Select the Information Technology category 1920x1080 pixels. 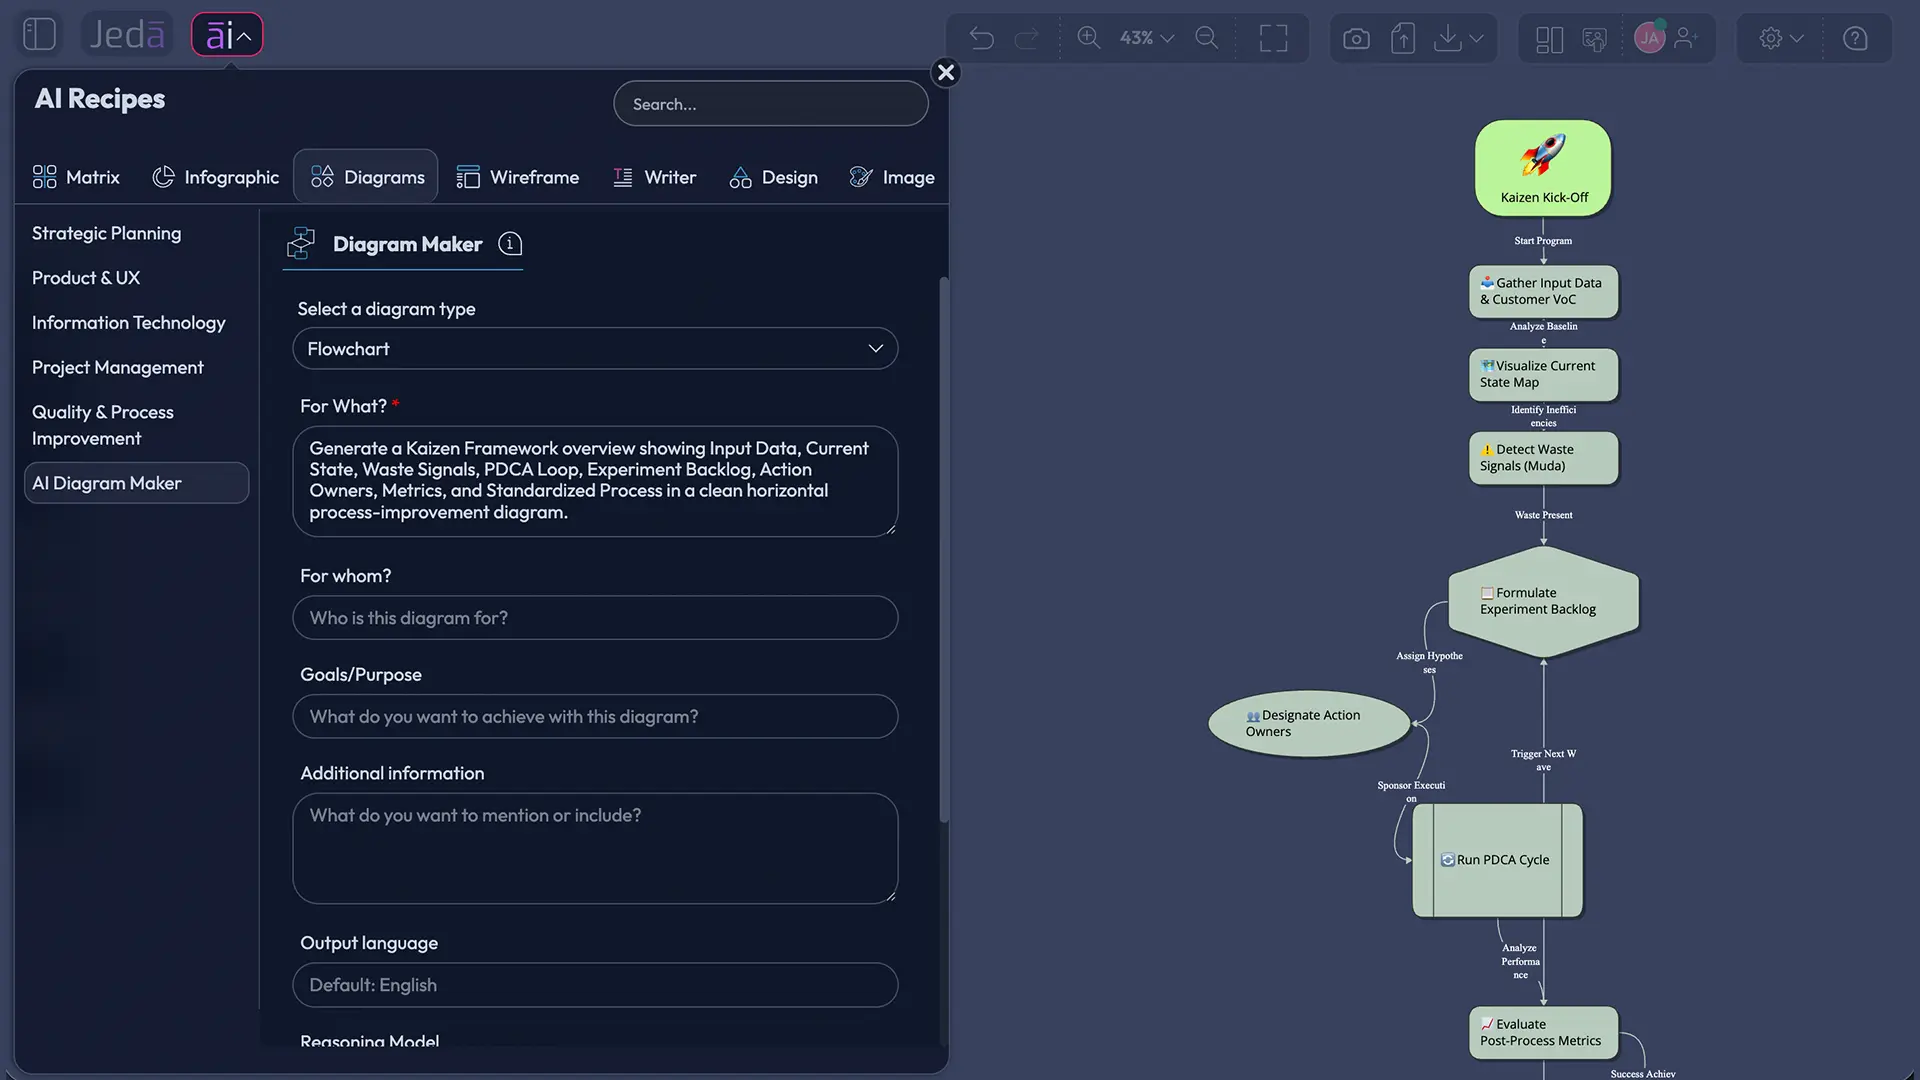(129, 323)
